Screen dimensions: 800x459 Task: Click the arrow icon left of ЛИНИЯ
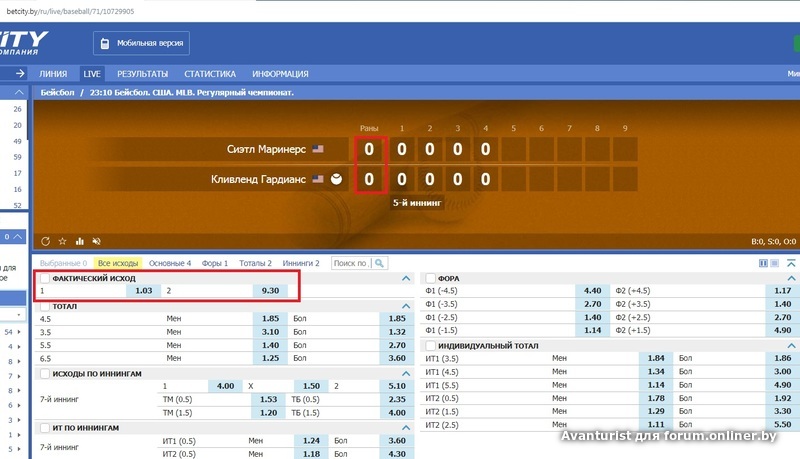pos(20,73)
